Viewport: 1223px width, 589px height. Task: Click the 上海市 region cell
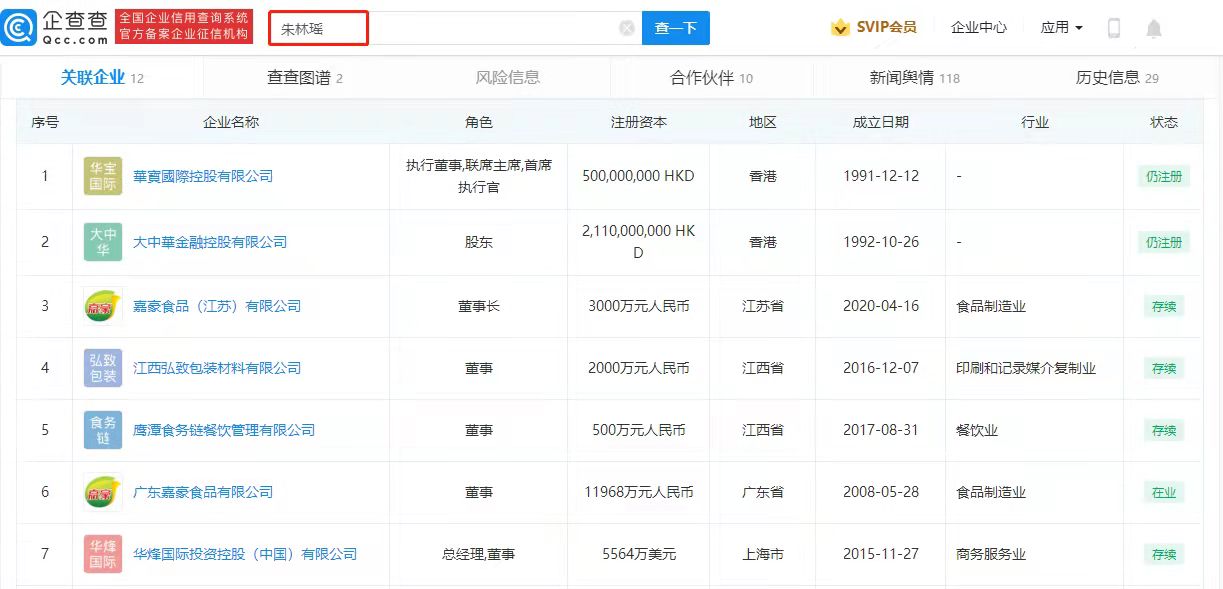763,554
